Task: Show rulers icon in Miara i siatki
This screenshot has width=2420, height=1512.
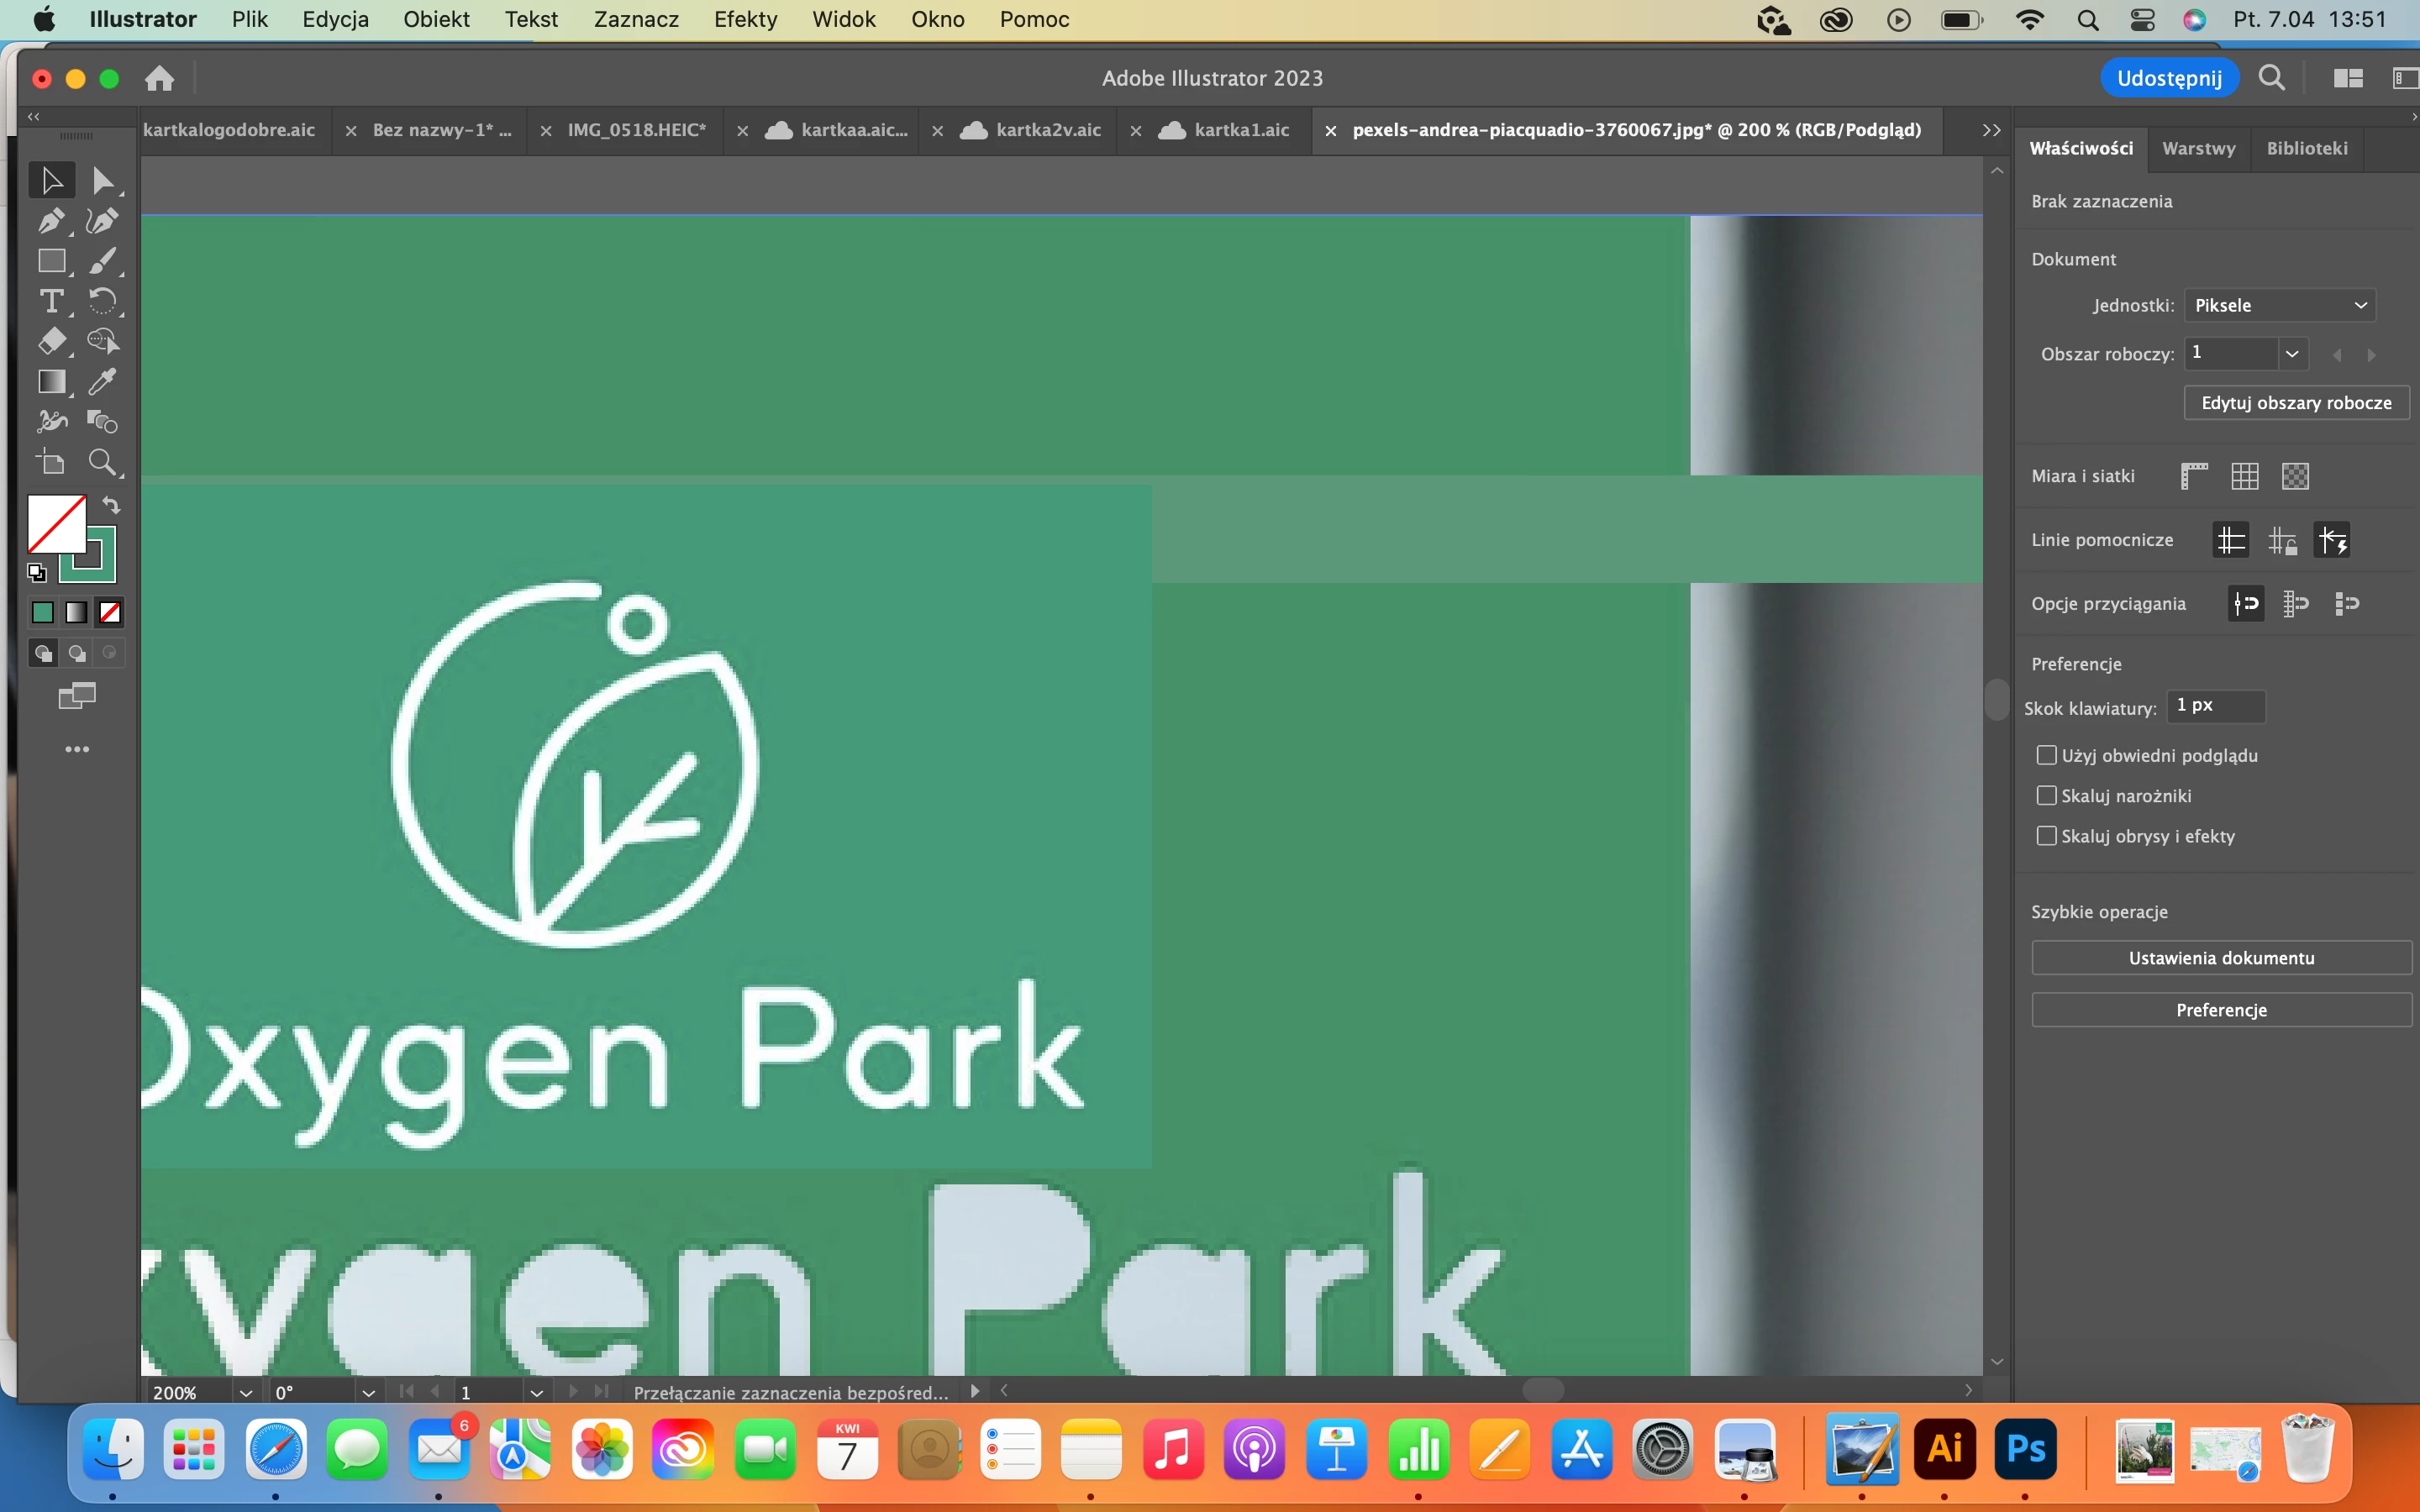Action: (2193, 476)
